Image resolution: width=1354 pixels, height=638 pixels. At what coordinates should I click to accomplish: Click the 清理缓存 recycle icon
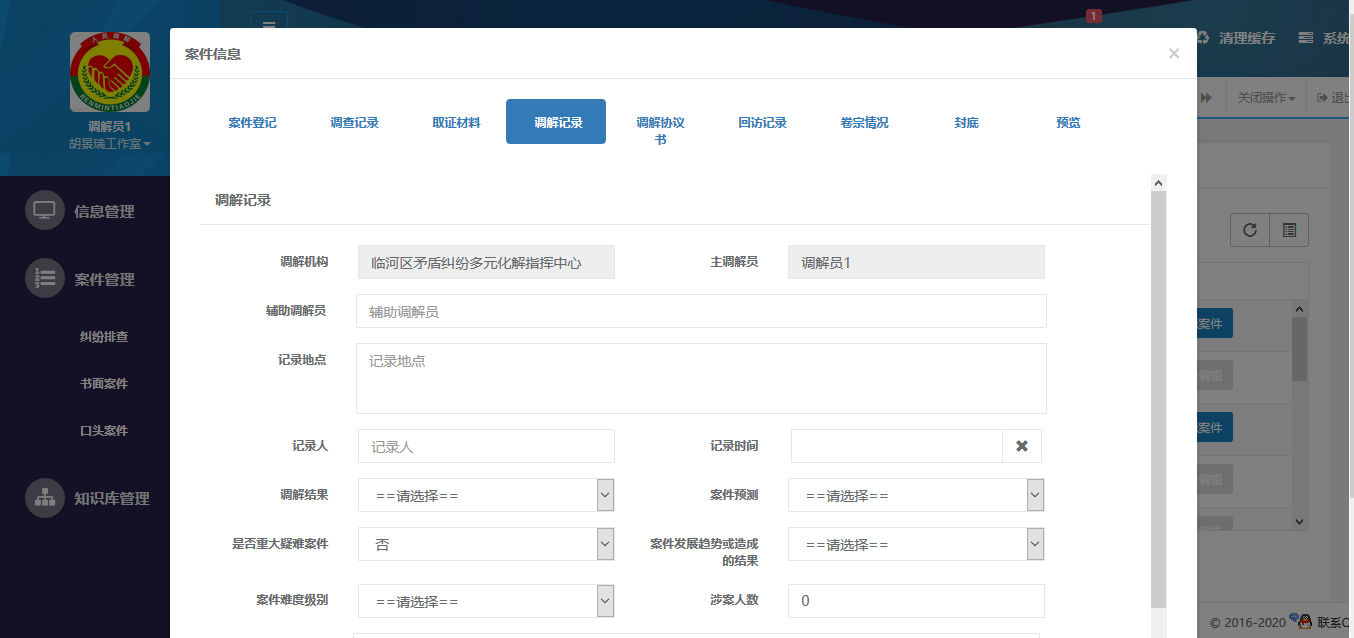tap(1200, 37)
